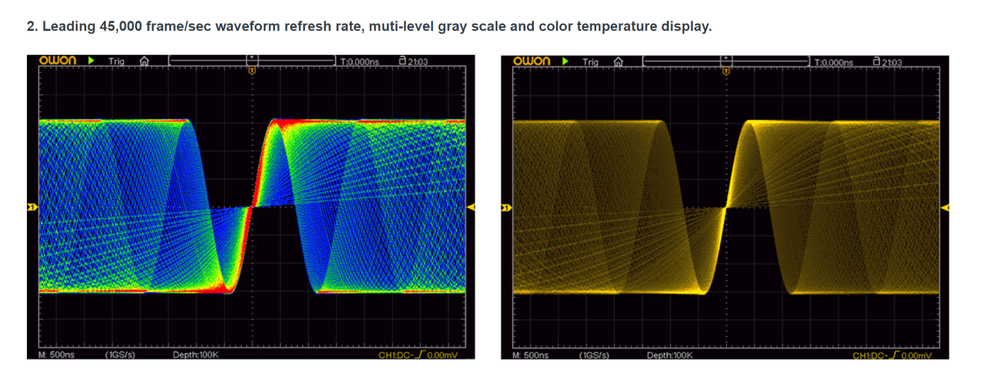
Task: Click 'CH1:DC- 0.00mV' in yellow gray-scale image
Action: tap(892, 355)
